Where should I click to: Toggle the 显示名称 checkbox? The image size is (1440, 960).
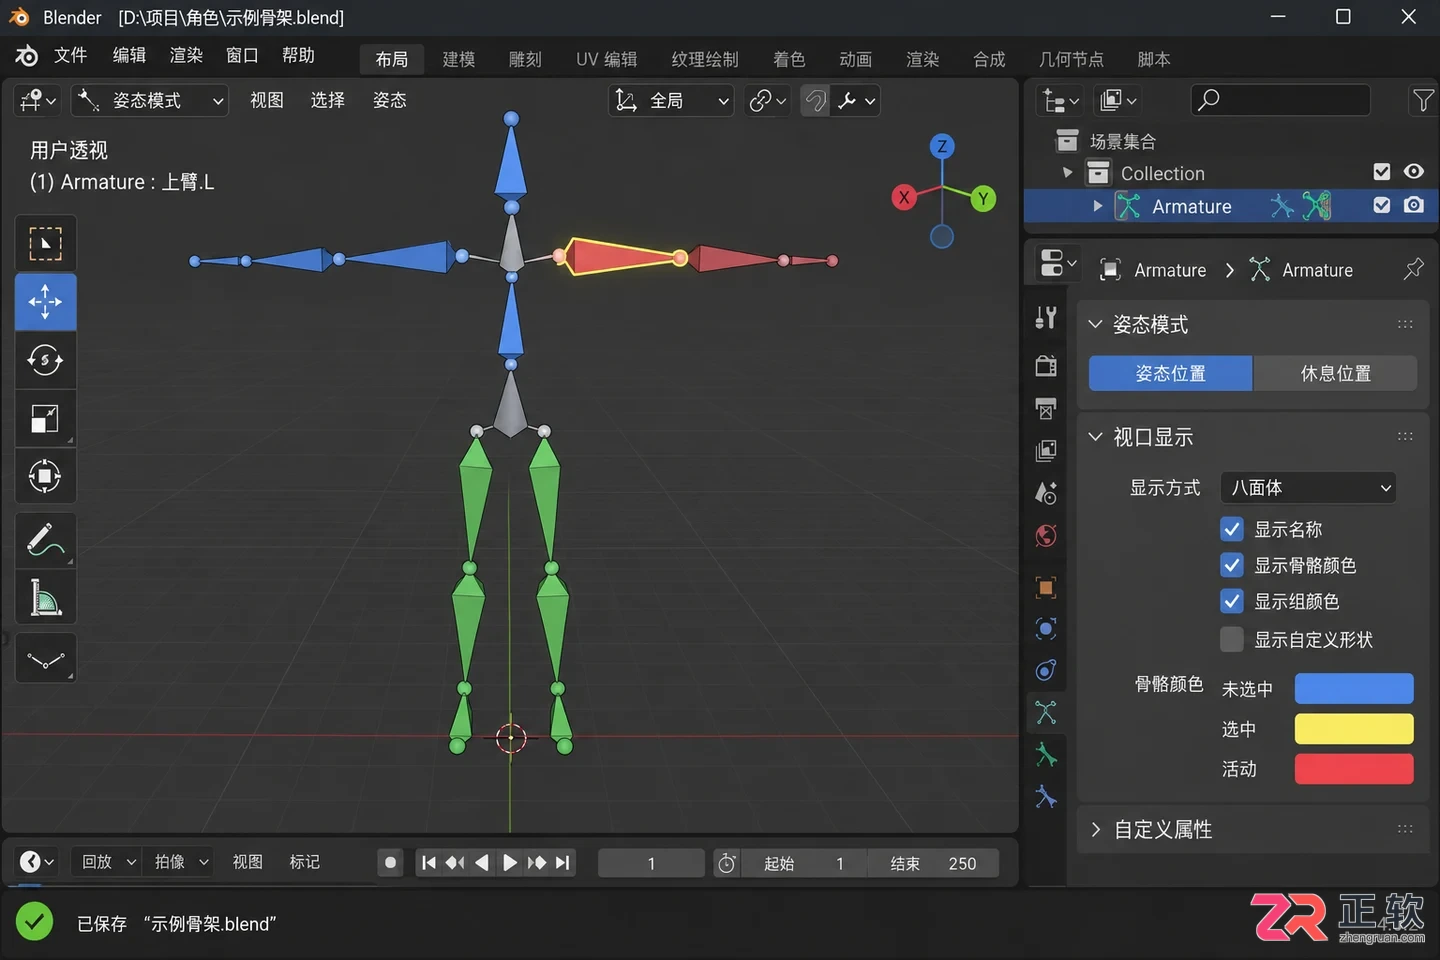[x=1232, y=529]
